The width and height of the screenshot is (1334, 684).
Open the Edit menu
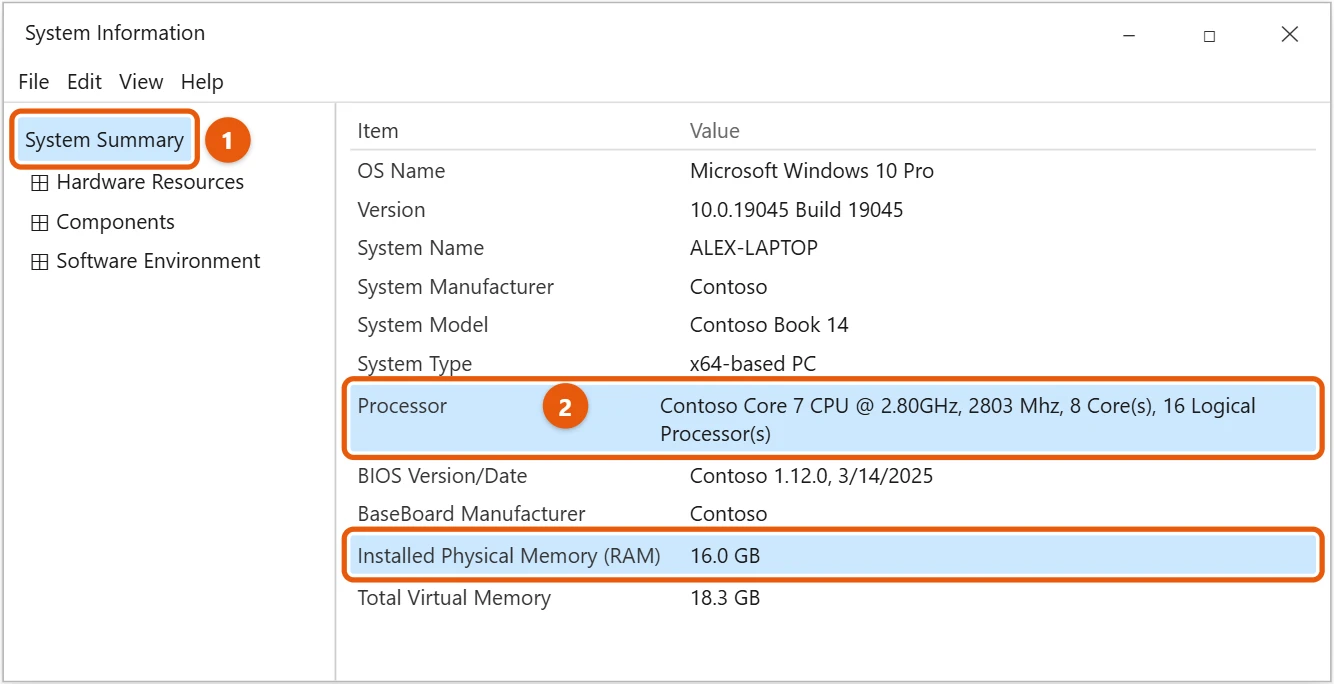[x=85, y=82]
